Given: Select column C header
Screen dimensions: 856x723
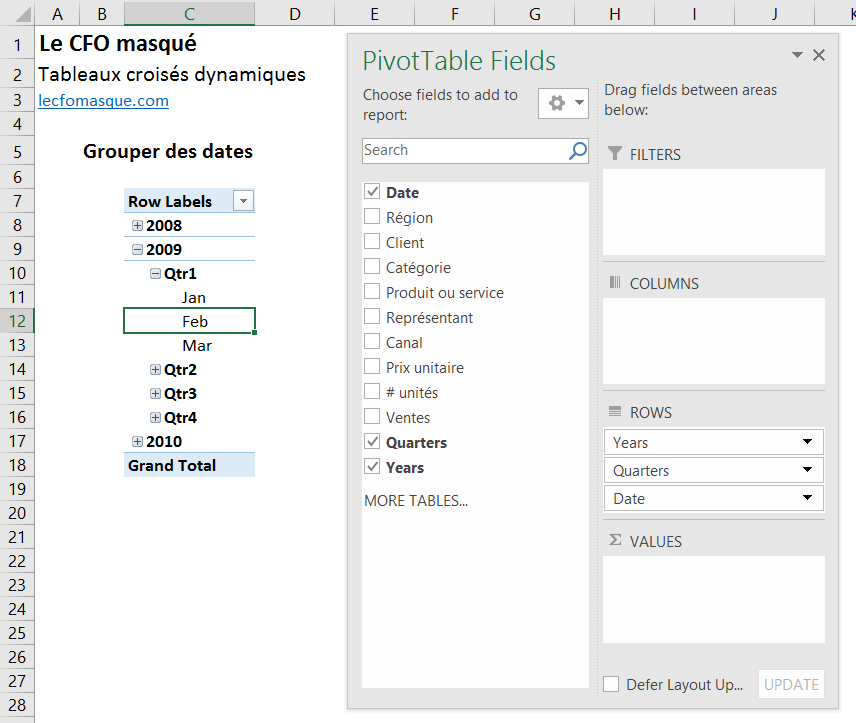Looking at the screenshot, I should pos(189,13).
